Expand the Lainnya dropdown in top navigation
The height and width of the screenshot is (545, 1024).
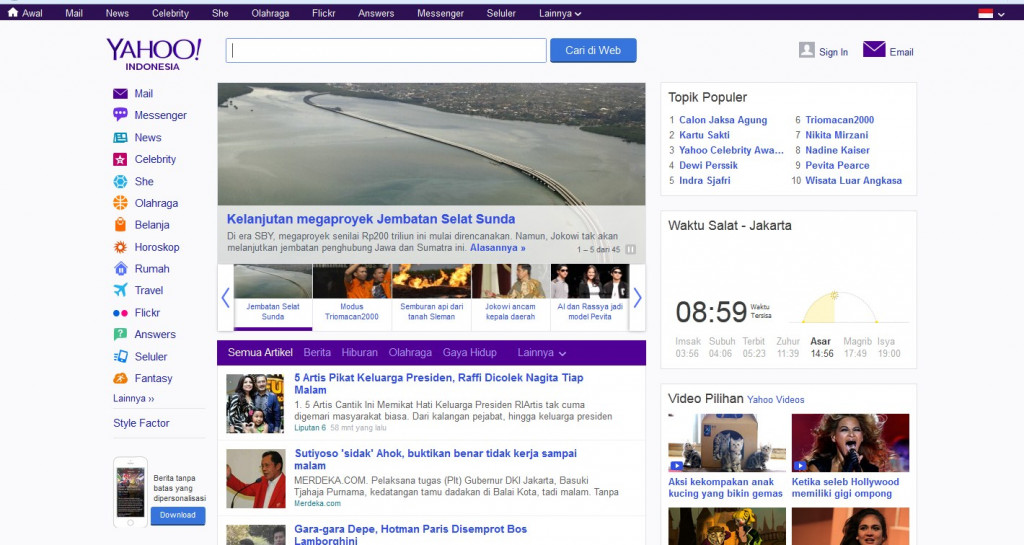click(560, 13)
